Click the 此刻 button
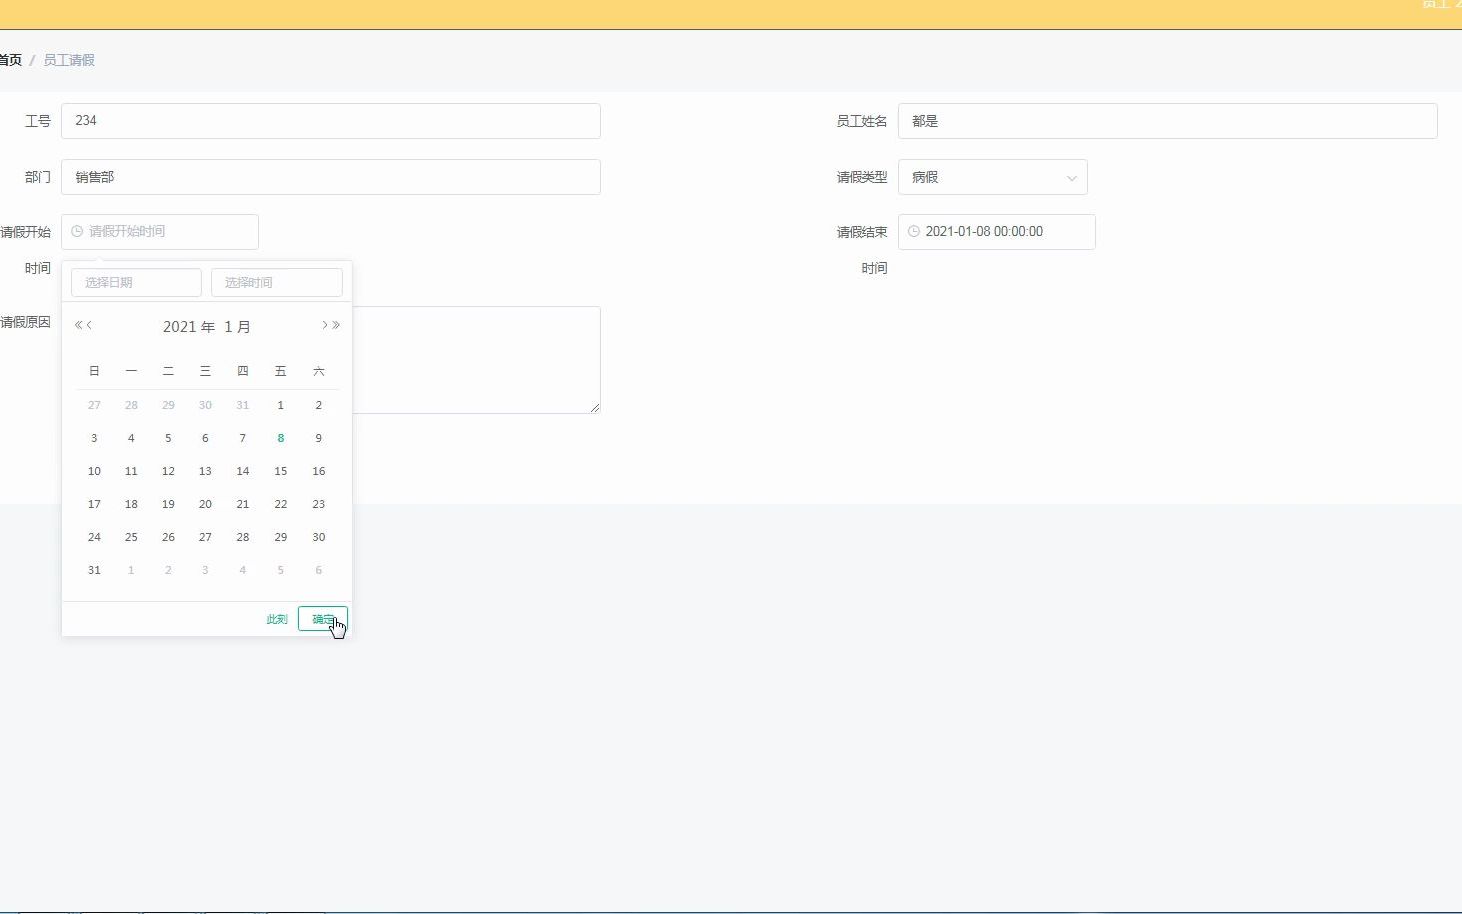Image resolution: width=1462 pixels, height=914 pixels. (277, 619)
